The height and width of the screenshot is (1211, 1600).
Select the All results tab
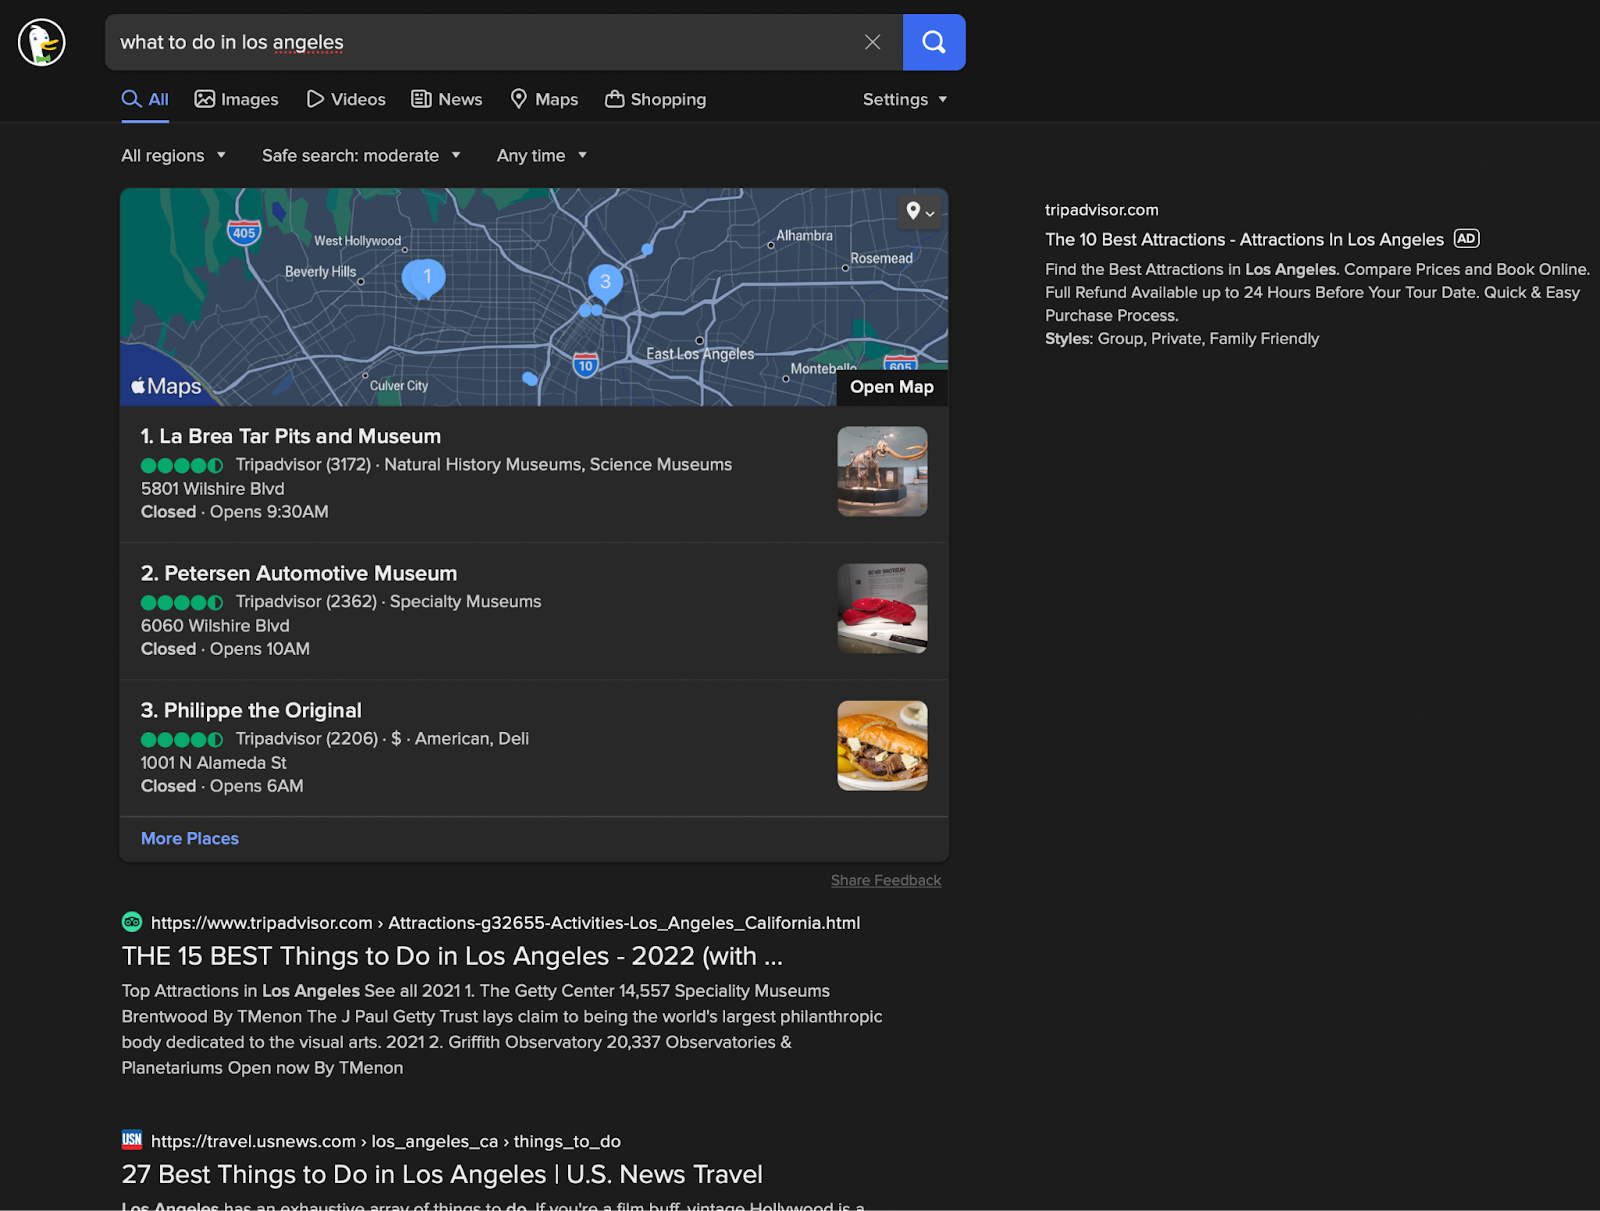click(145, 99)
